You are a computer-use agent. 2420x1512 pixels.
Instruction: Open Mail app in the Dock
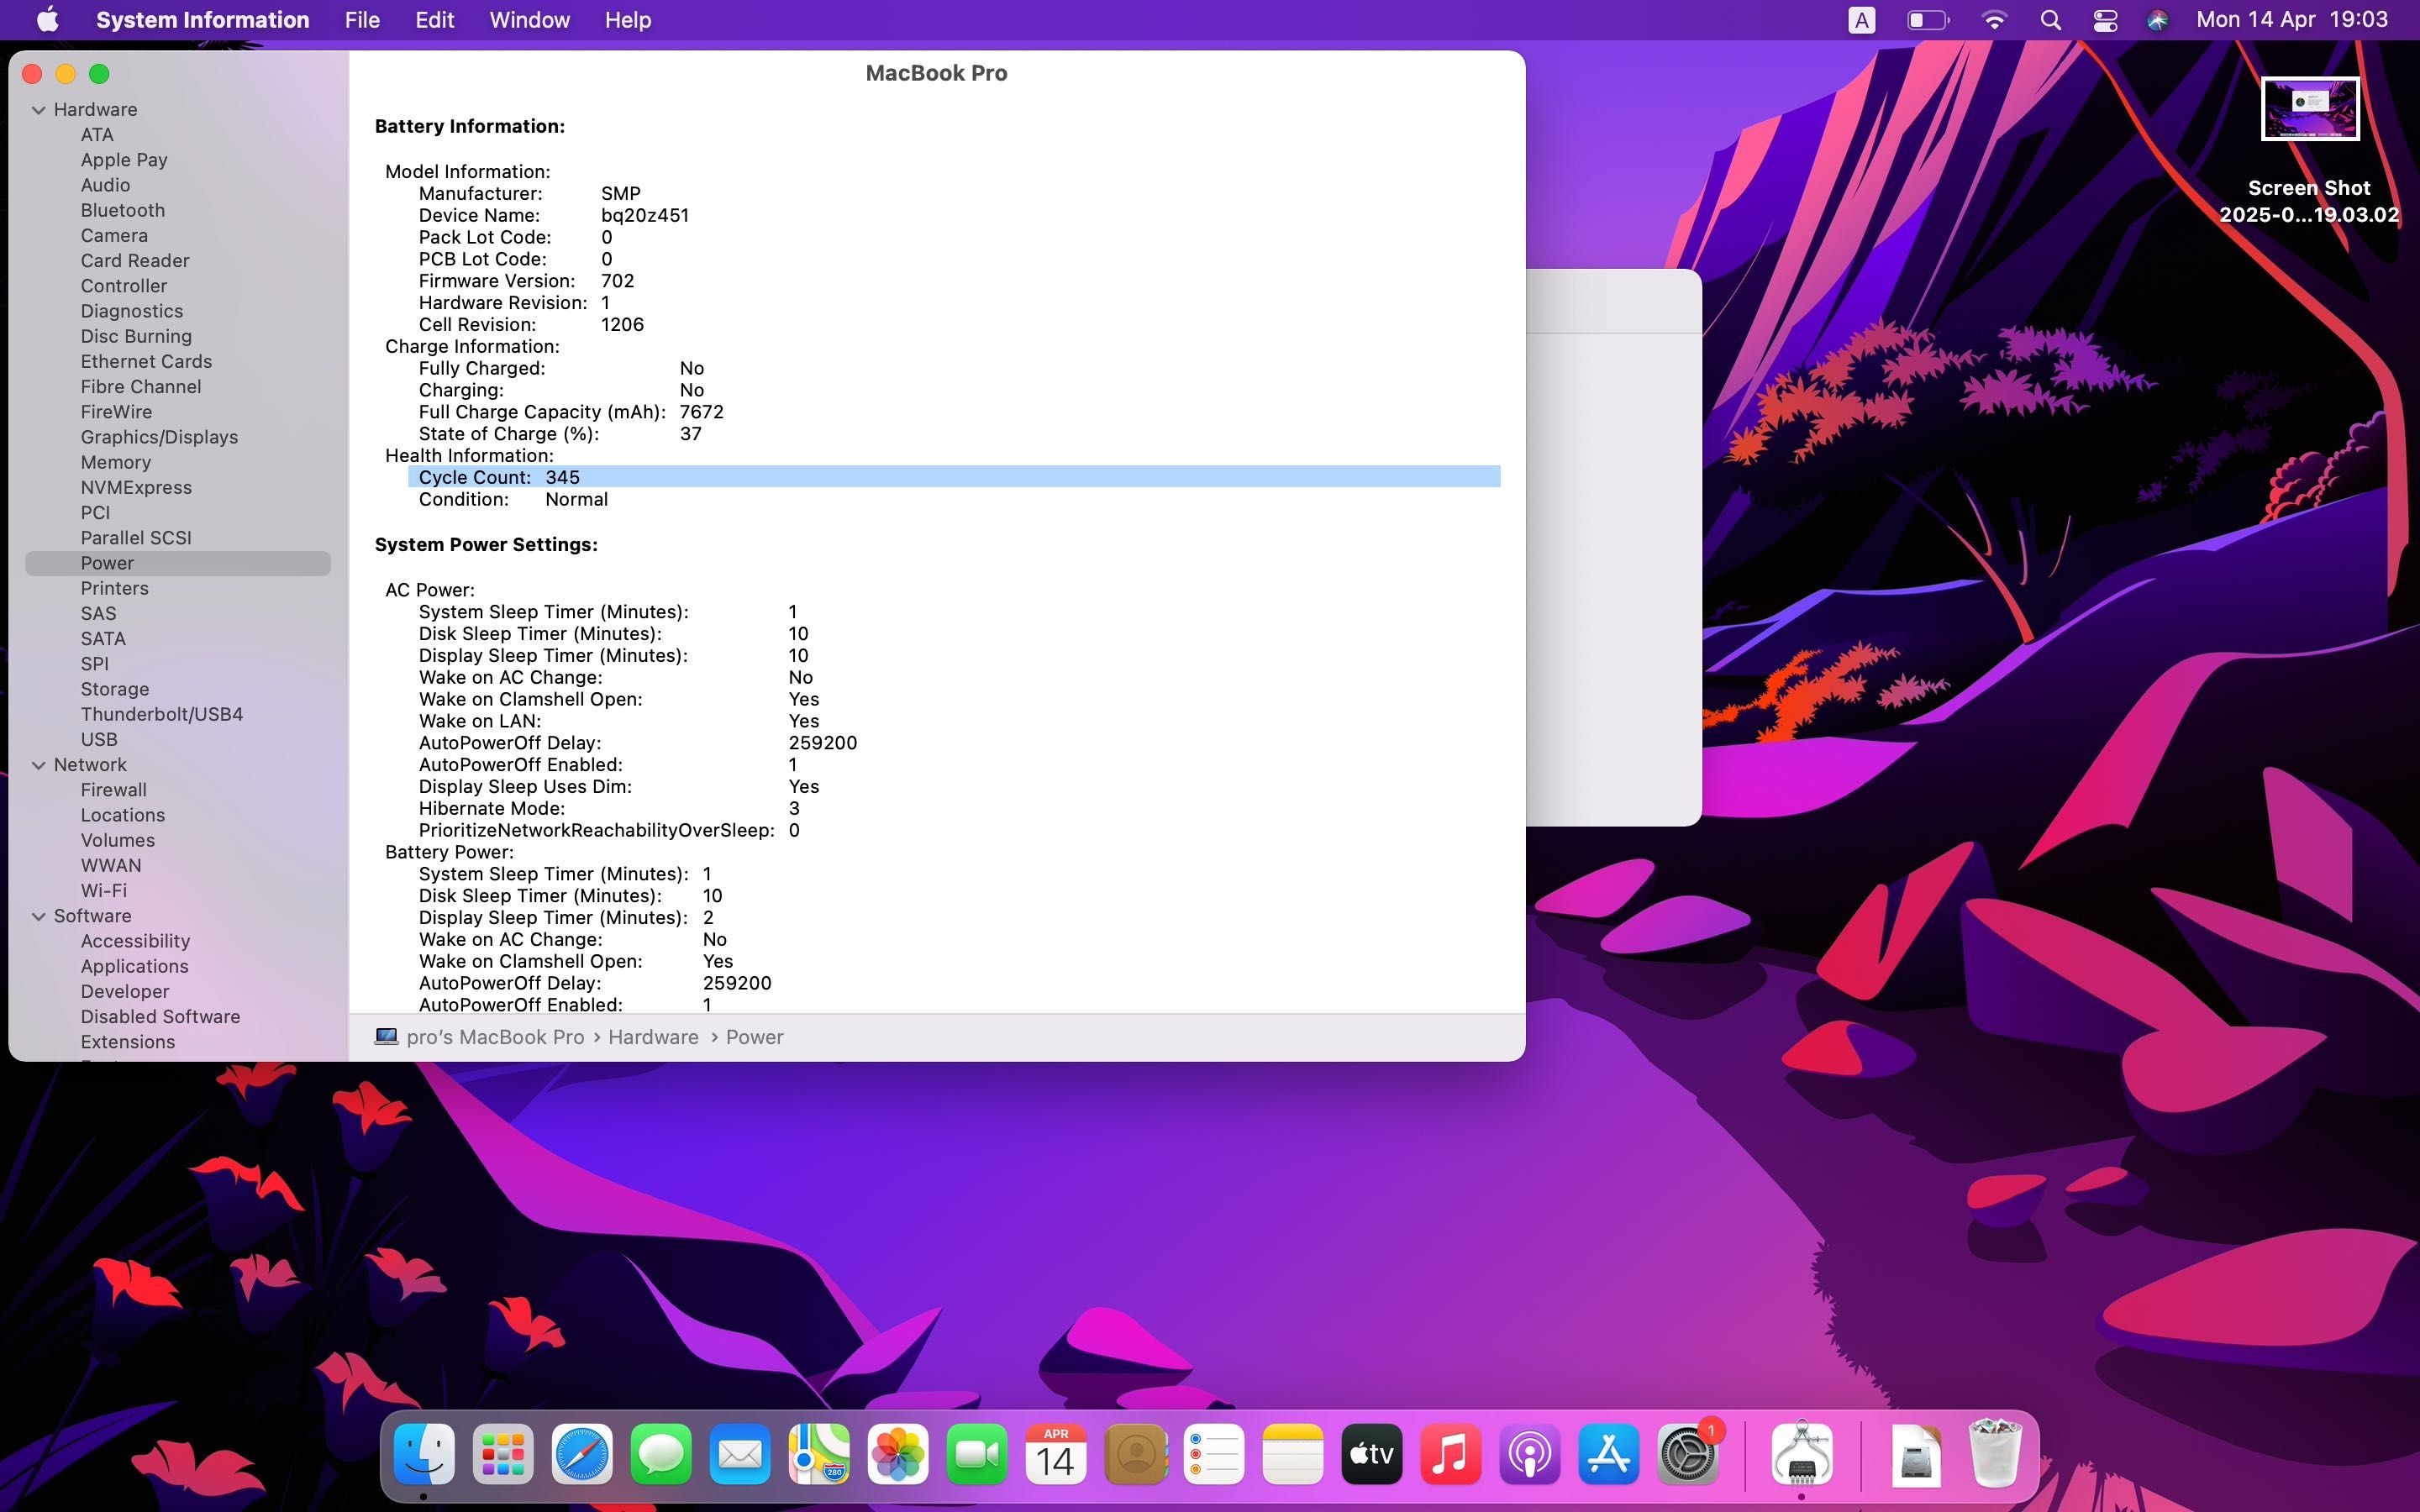click(x=740, y=1454)
